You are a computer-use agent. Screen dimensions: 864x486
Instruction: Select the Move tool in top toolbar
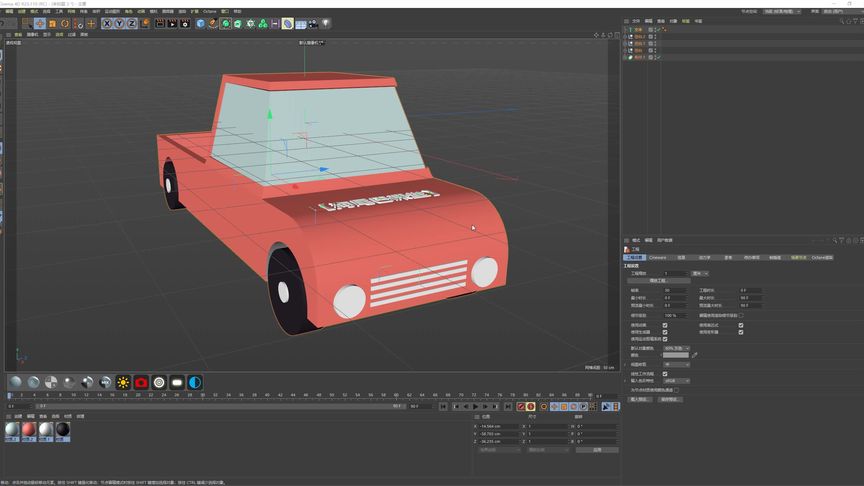[40, 23]
